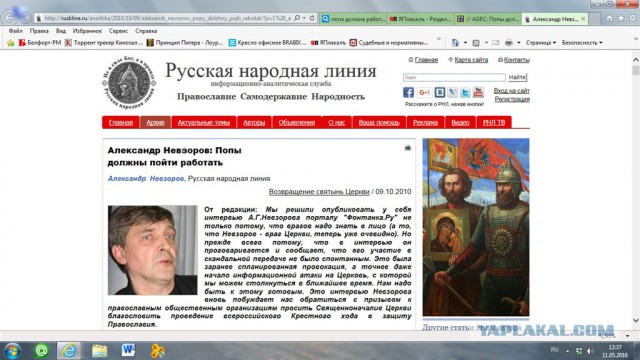Open the 'Файл' menu
The height and width of the screenshot is (360, 640).
tap(16, 31)
